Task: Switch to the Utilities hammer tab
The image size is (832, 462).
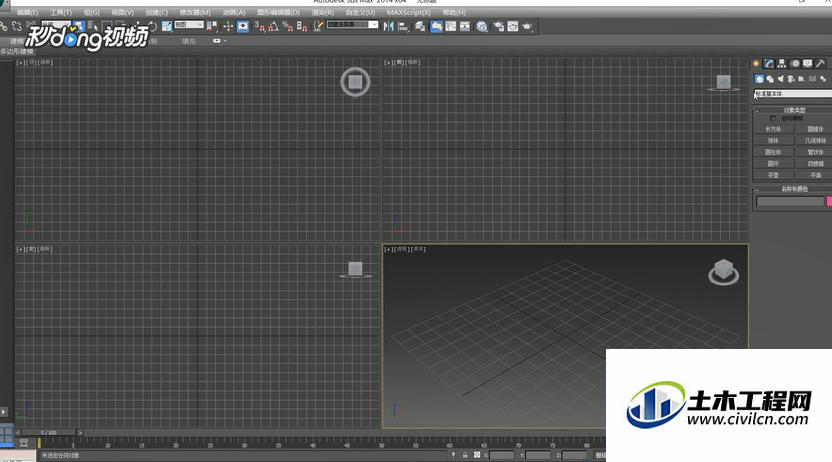Action: point(820,64)
